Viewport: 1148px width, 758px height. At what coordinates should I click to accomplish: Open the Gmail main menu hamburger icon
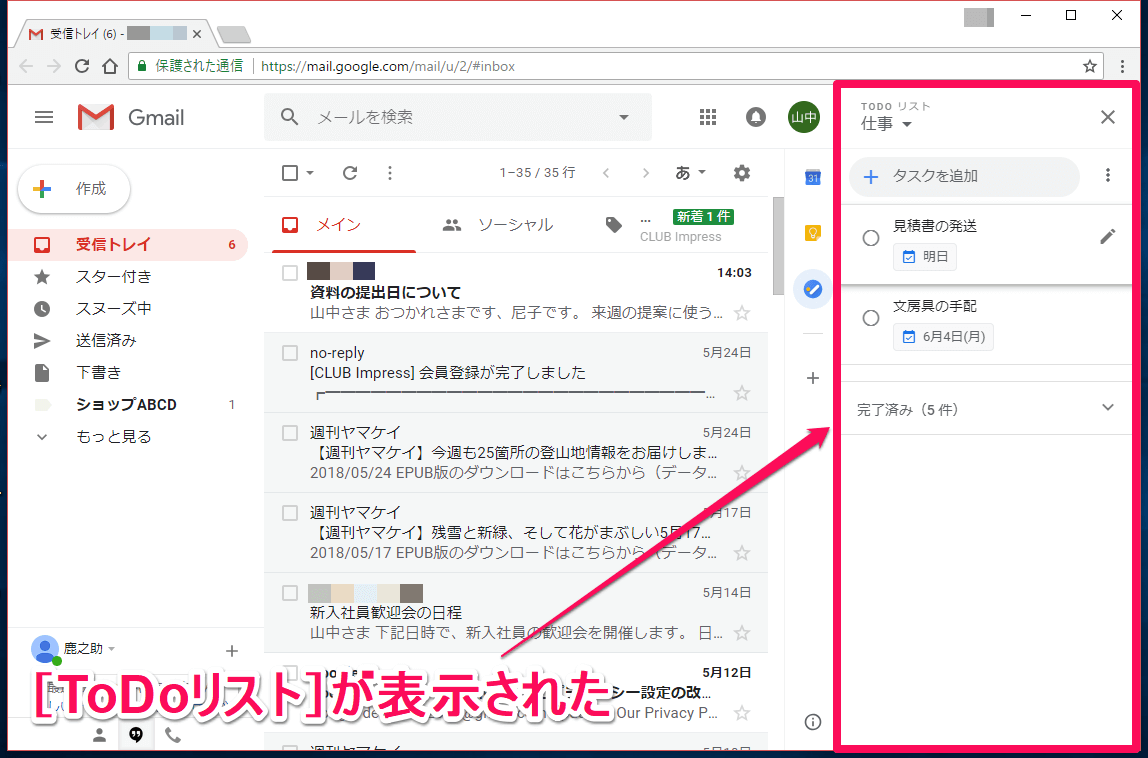(x=44, y=117)
